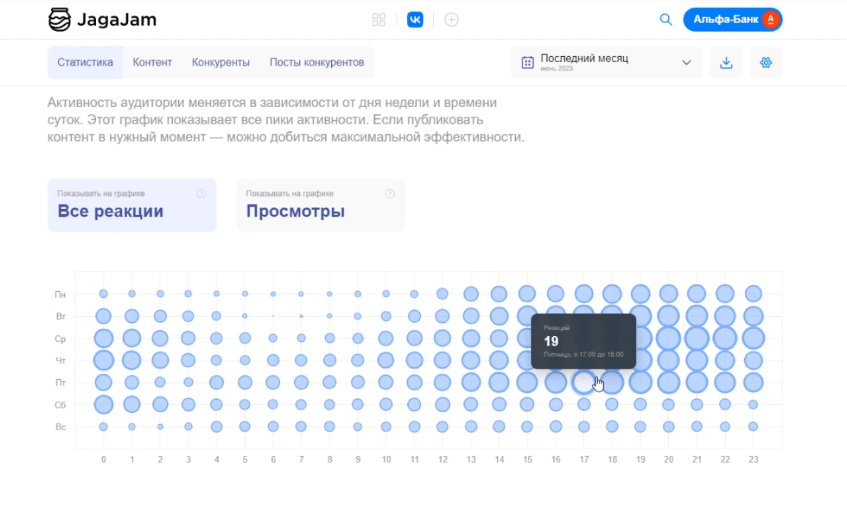
Task: Show Просмотры on the chart
Action: coord(321,205)
